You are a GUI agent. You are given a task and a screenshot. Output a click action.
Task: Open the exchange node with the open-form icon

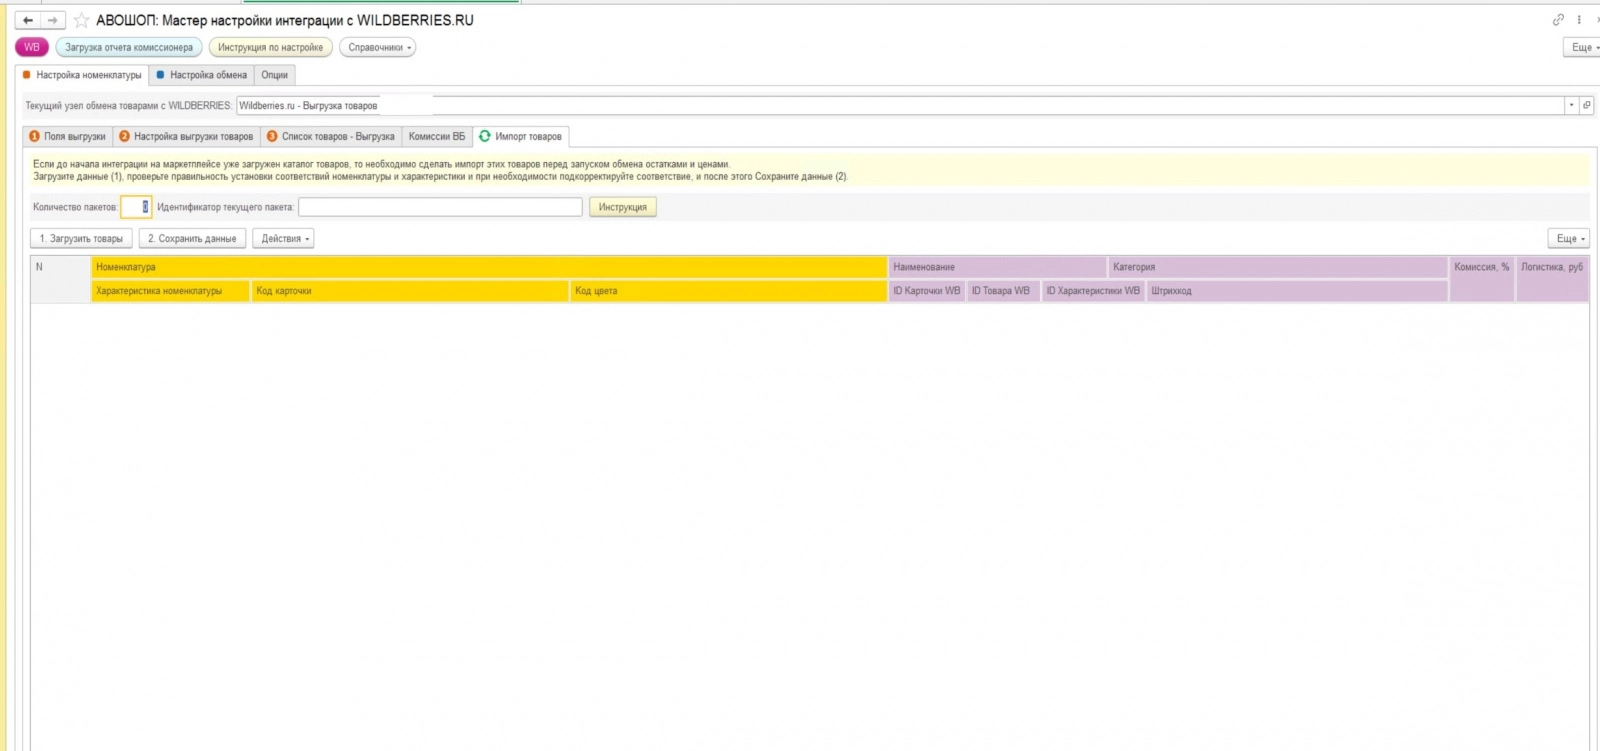click(1586, 105)
